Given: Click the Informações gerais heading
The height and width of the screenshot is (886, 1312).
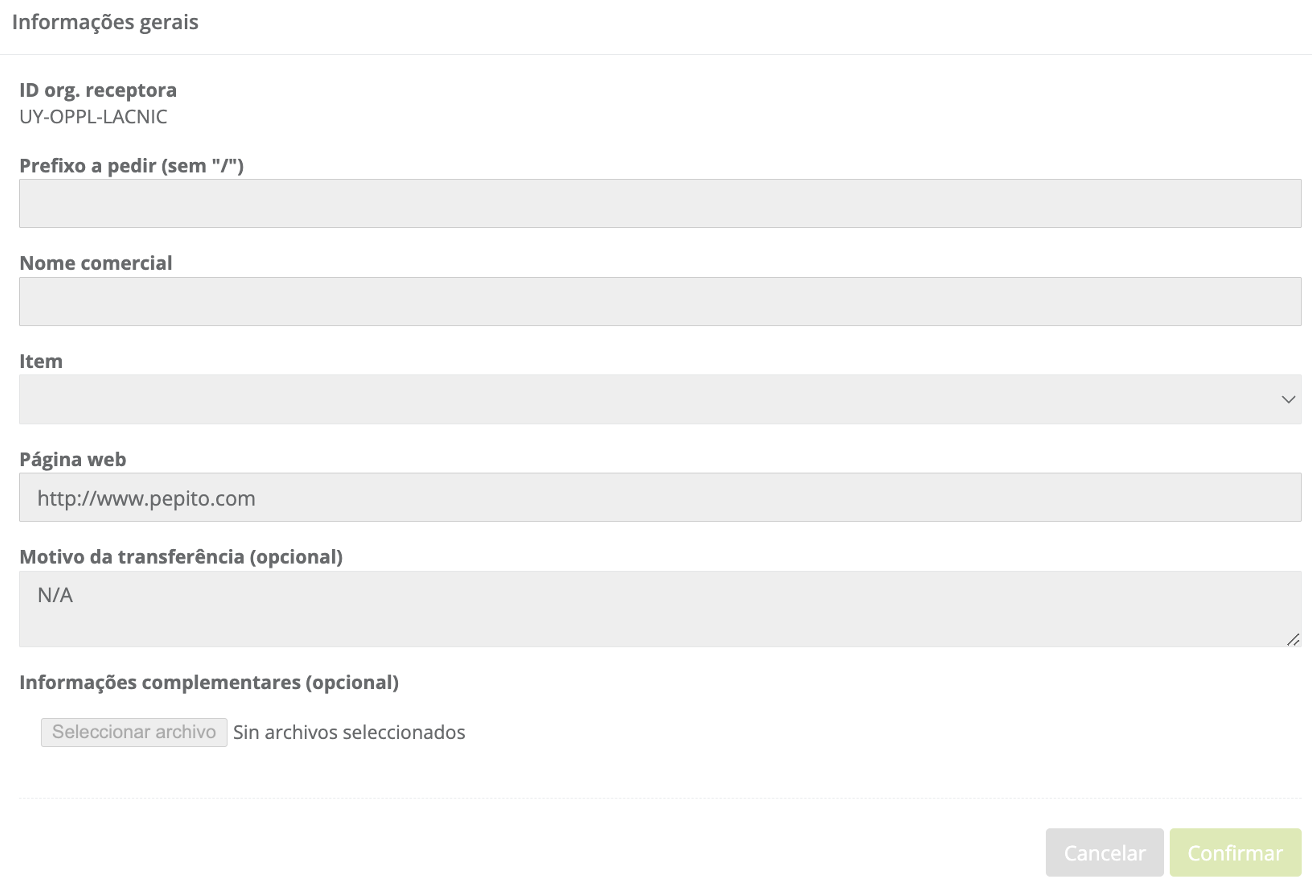Looking at the screenshot, I should click(x=105, y=22).
